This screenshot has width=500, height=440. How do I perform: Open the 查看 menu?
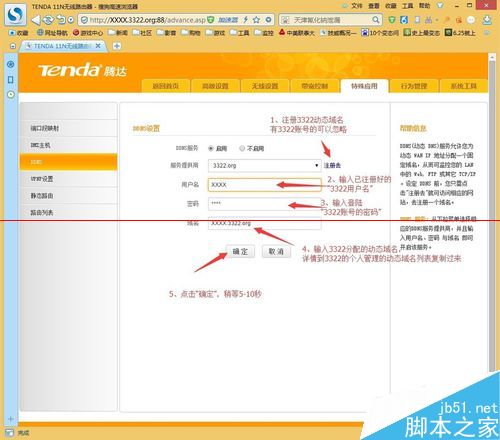tap(374, 6)
